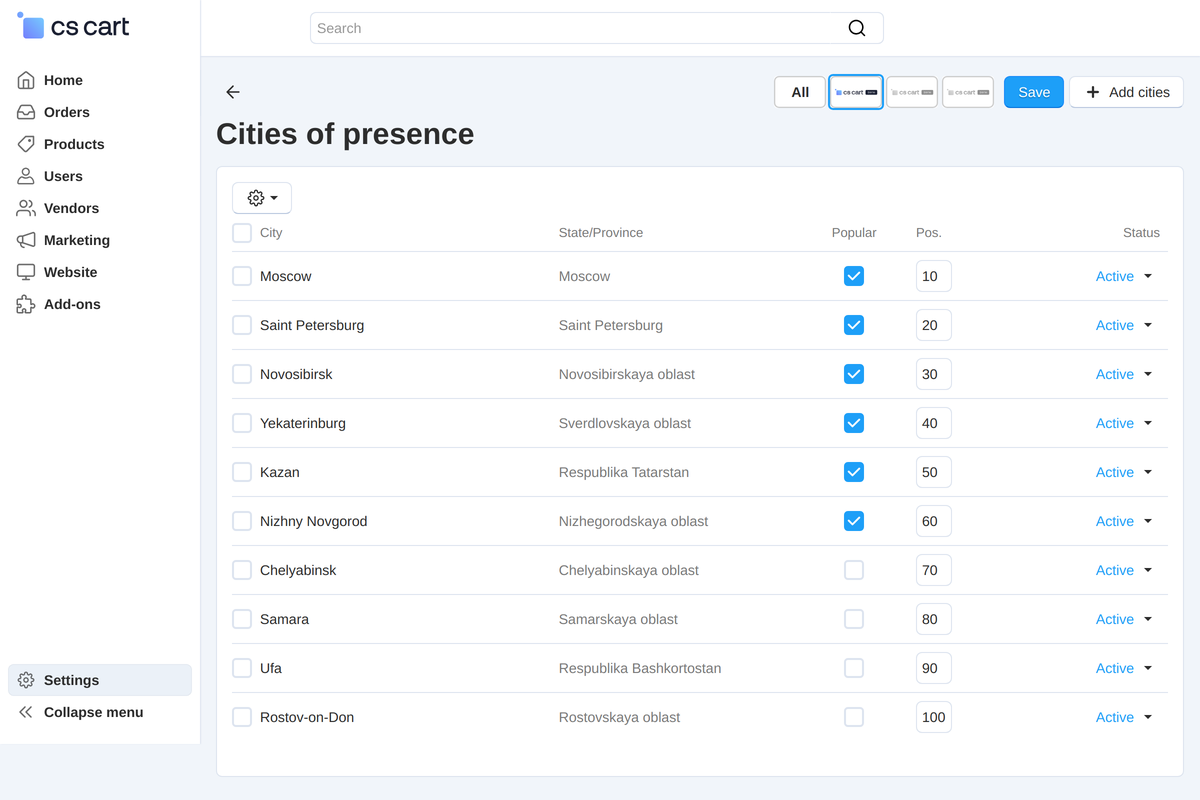
Task: Select the Saint Petersburg row checkbox
Action: pyautogui.click(x=242, y=325)
